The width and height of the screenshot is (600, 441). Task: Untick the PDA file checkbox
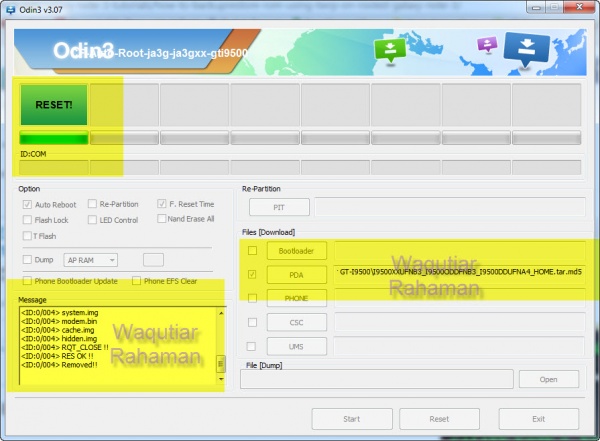(252, 274)
